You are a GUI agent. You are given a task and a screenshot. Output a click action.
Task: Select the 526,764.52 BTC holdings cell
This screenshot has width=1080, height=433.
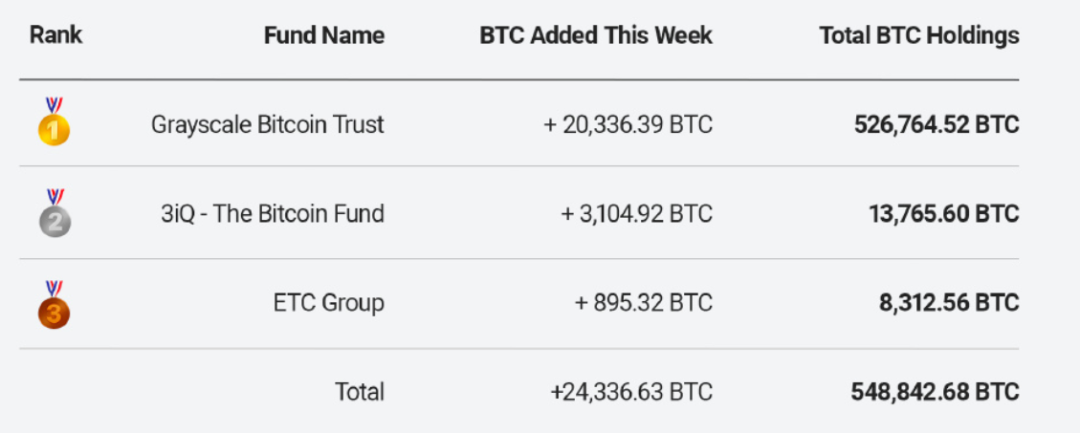[x=937, y=125]
